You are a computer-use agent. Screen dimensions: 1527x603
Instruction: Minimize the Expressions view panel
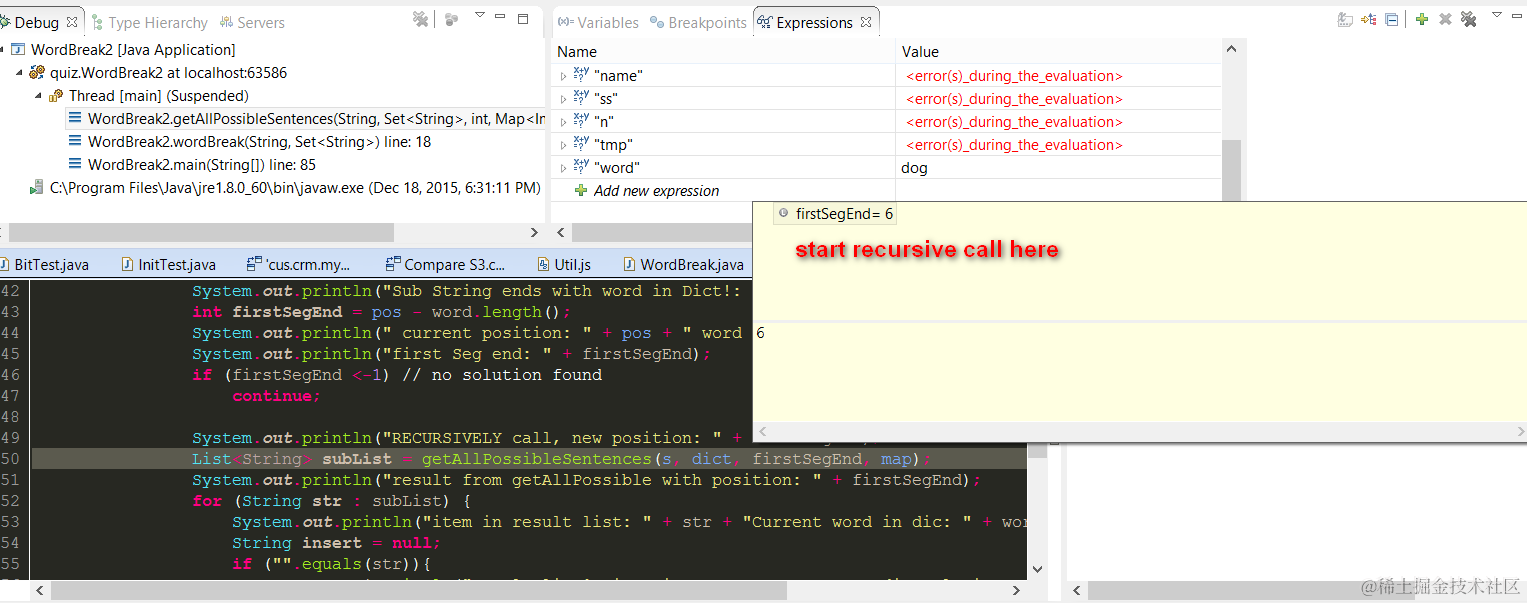point(1518,16)
